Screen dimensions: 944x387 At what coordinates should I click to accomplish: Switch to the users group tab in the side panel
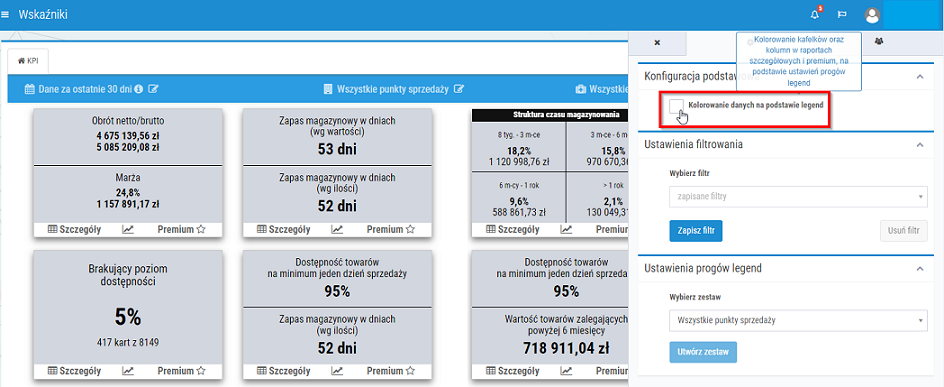(x=879, y=42)
